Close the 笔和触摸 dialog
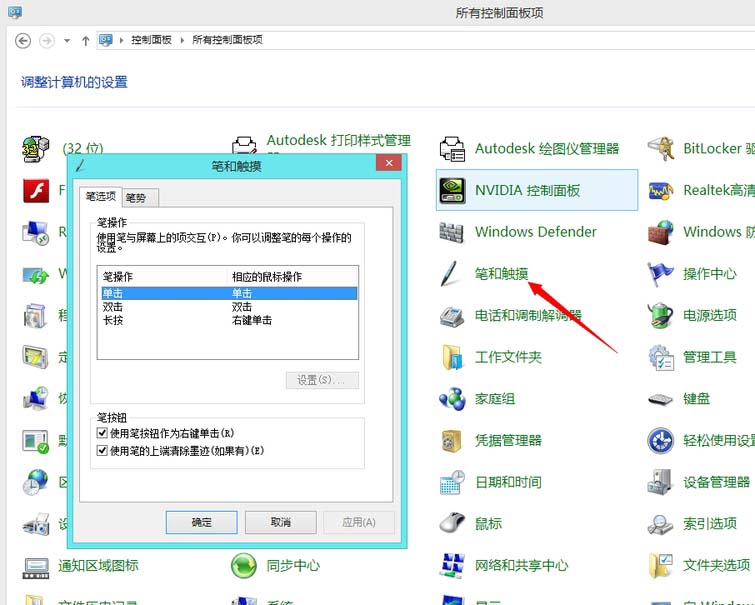The image size is (755, 605). tap(389, 163)
